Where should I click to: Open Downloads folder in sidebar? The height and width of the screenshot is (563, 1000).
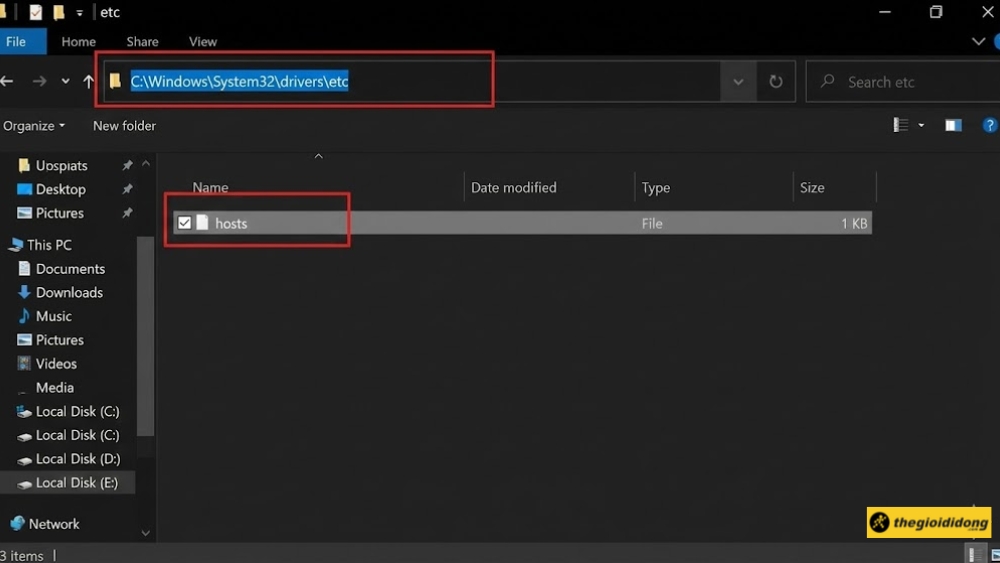[69, 293]
